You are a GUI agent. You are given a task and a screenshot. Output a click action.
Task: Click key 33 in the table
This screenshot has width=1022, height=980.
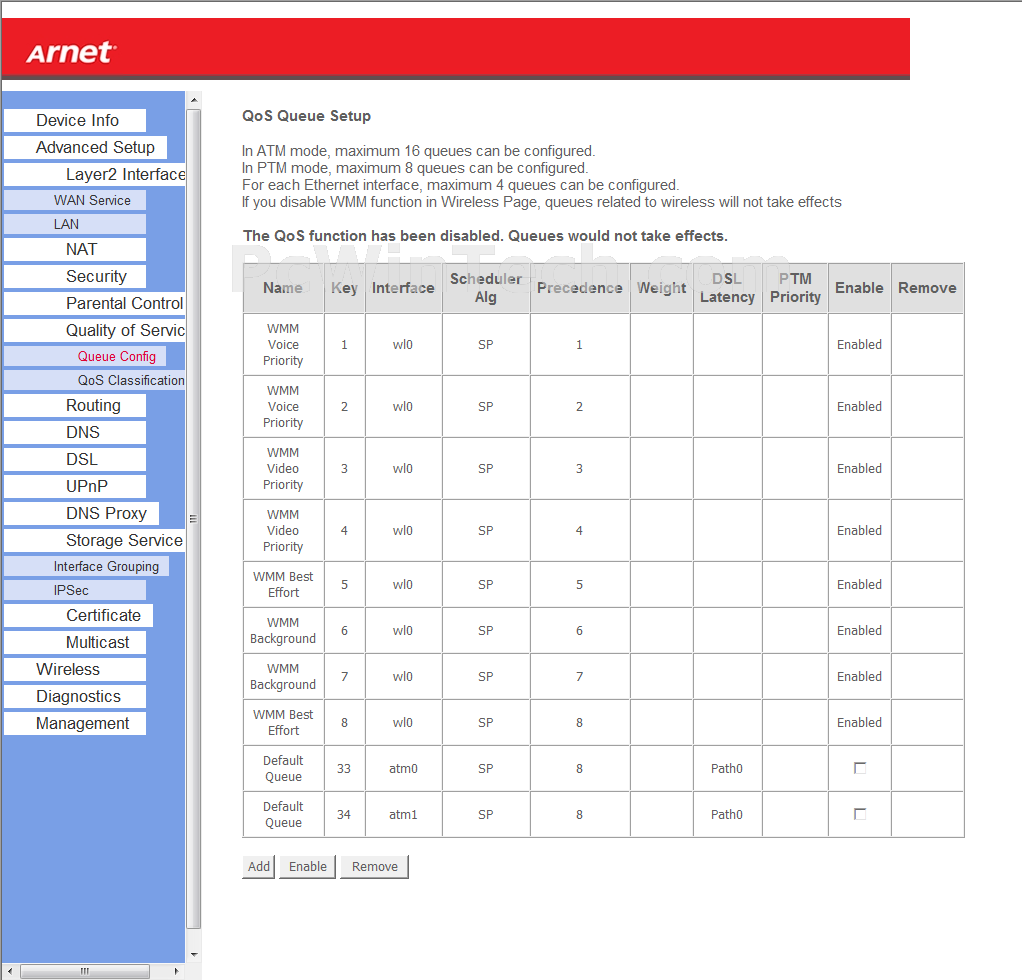pyautogui.click(x=344, y=769)
